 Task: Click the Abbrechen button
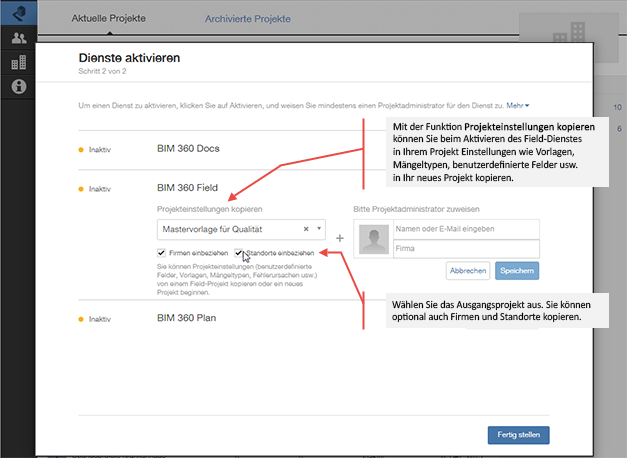tap(468, 271)
